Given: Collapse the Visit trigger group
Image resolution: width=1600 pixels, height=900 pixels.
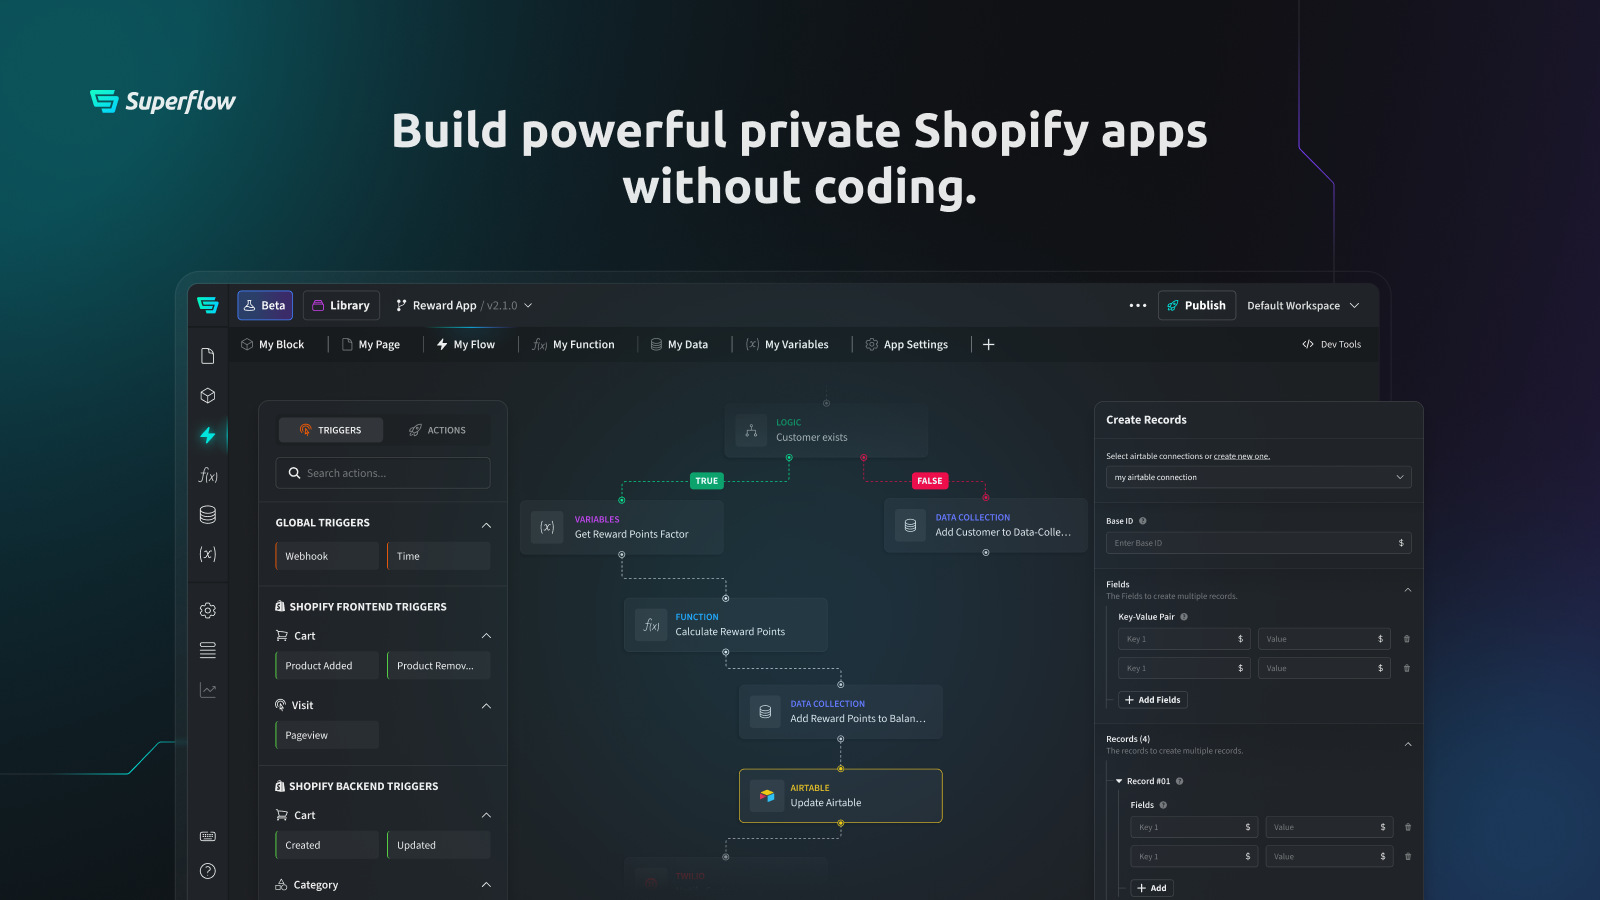Looking at the screenshot, I should 486,706.
